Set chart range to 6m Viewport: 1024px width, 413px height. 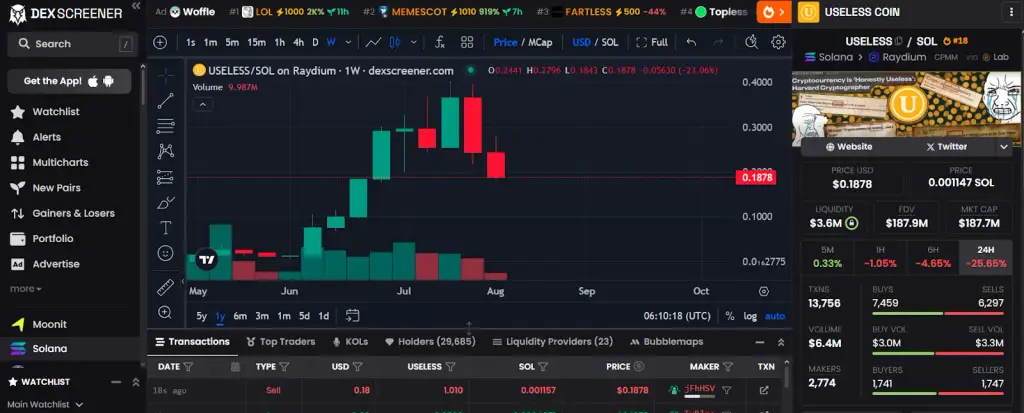coord(240,316)
